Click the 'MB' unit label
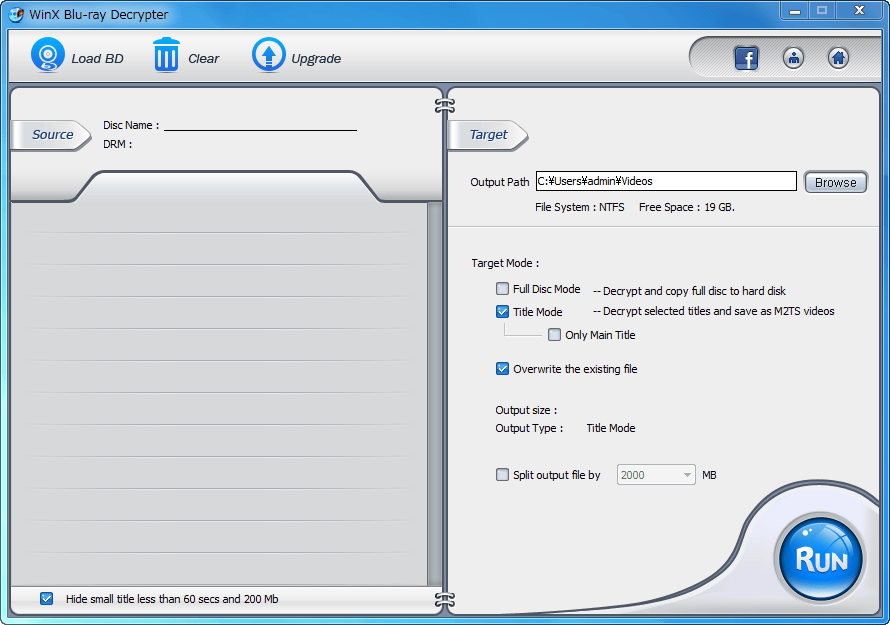The width and height of the screenshot is (890, 625). click(710, 475)
